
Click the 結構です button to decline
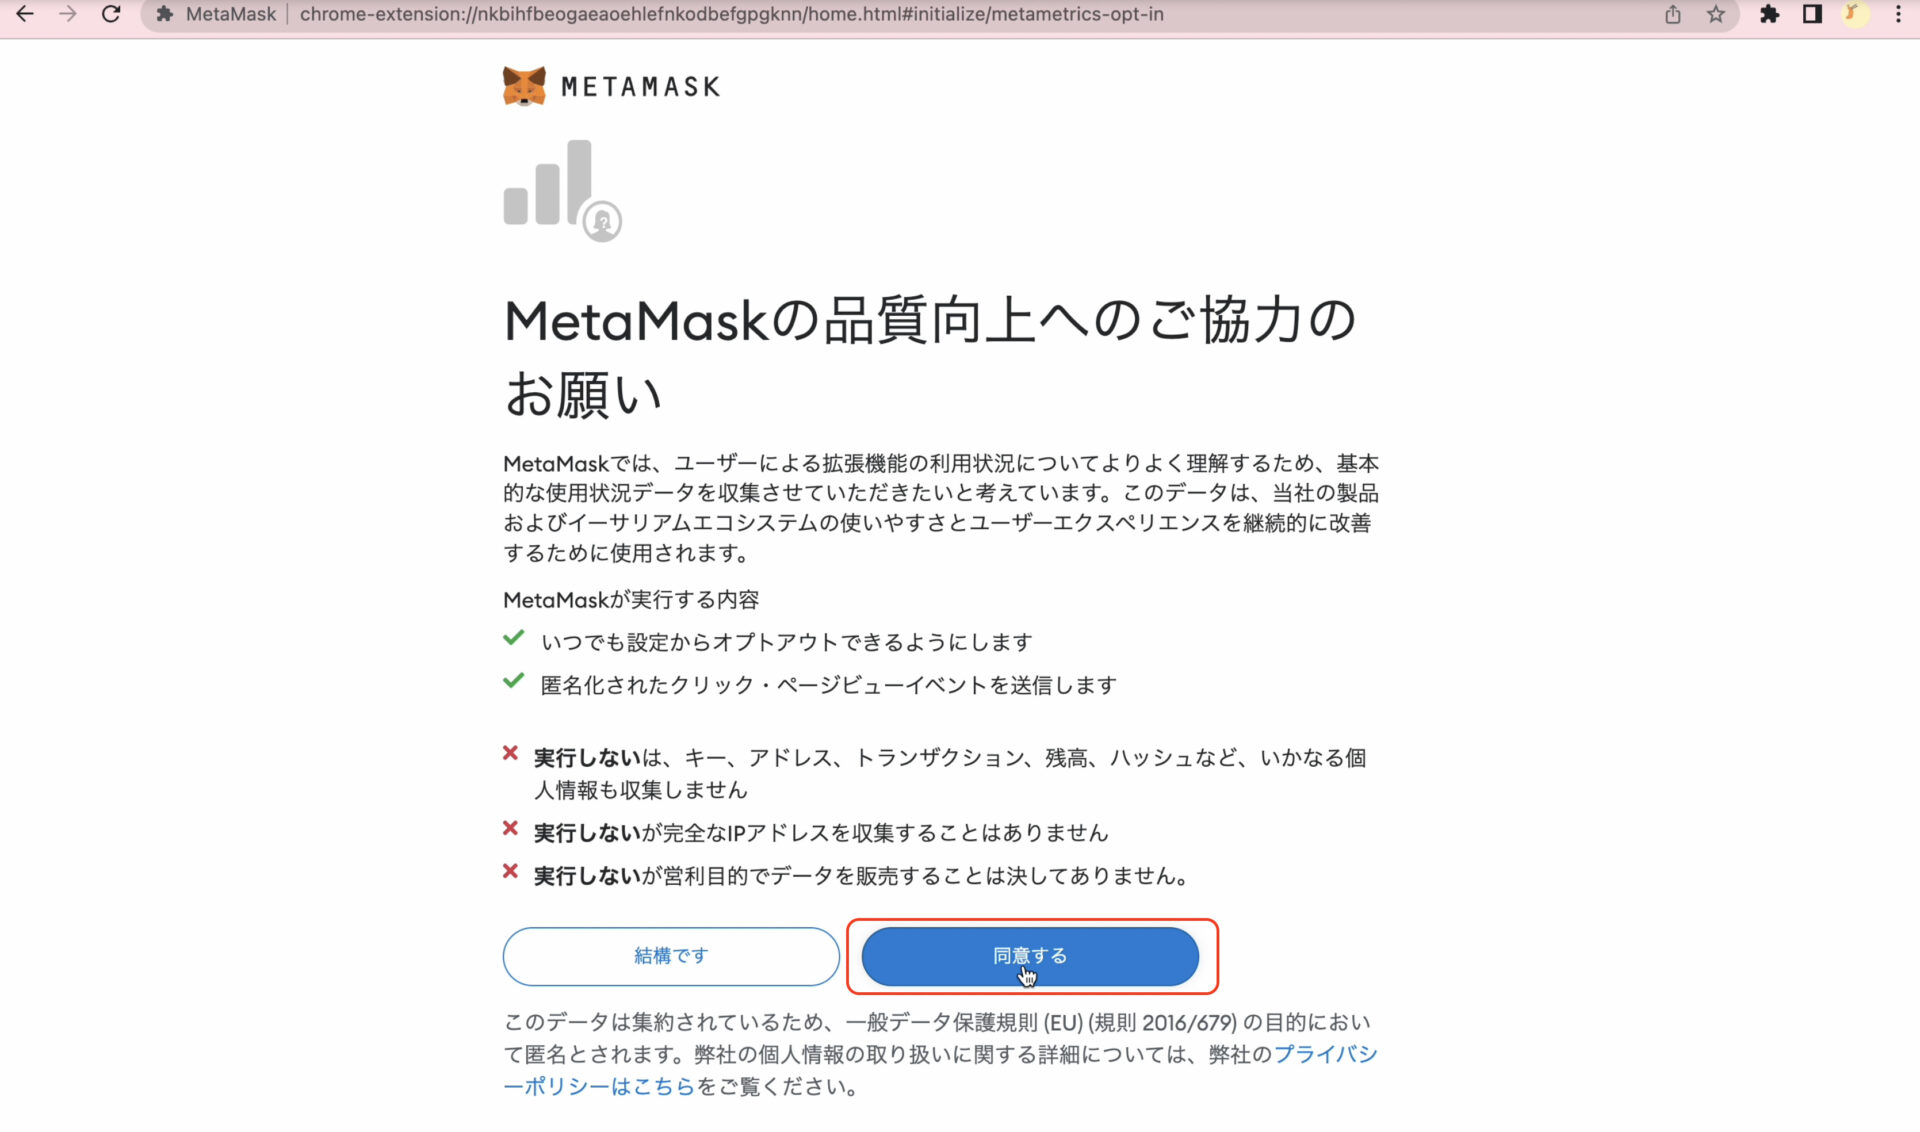click(671, 956)
